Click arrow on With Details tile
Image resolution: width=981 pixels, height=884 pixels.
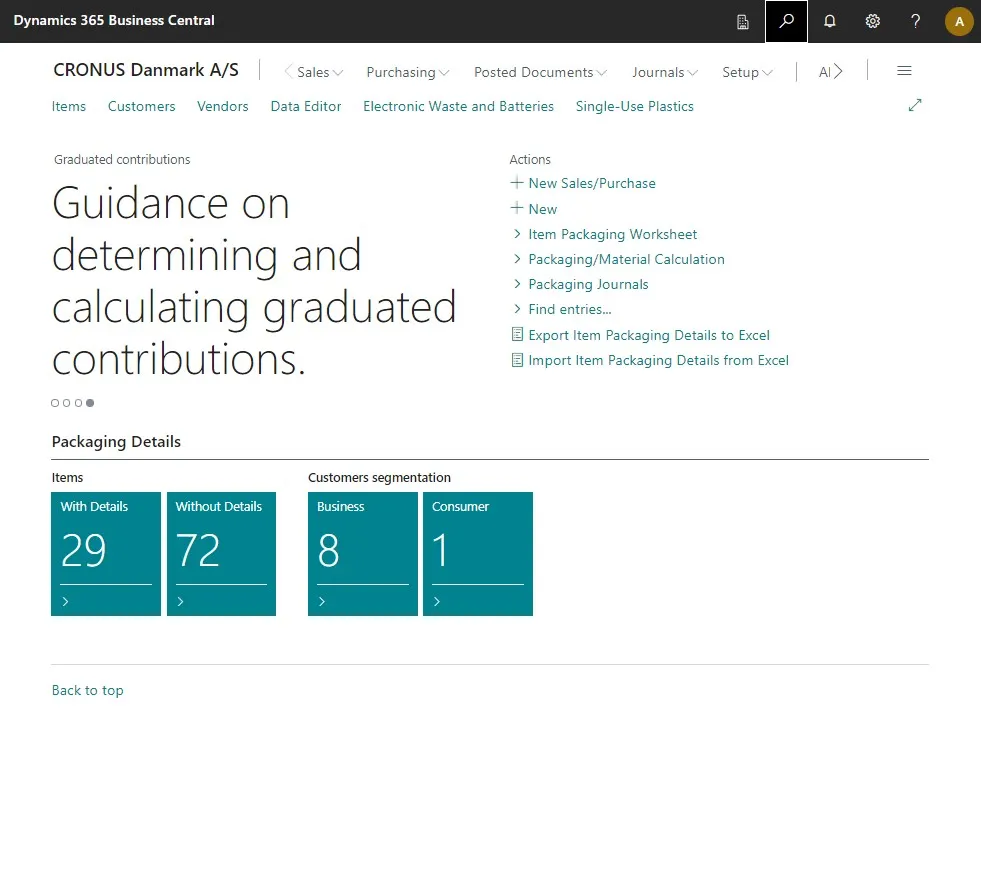pyautogui.click(x=66, y=601)
